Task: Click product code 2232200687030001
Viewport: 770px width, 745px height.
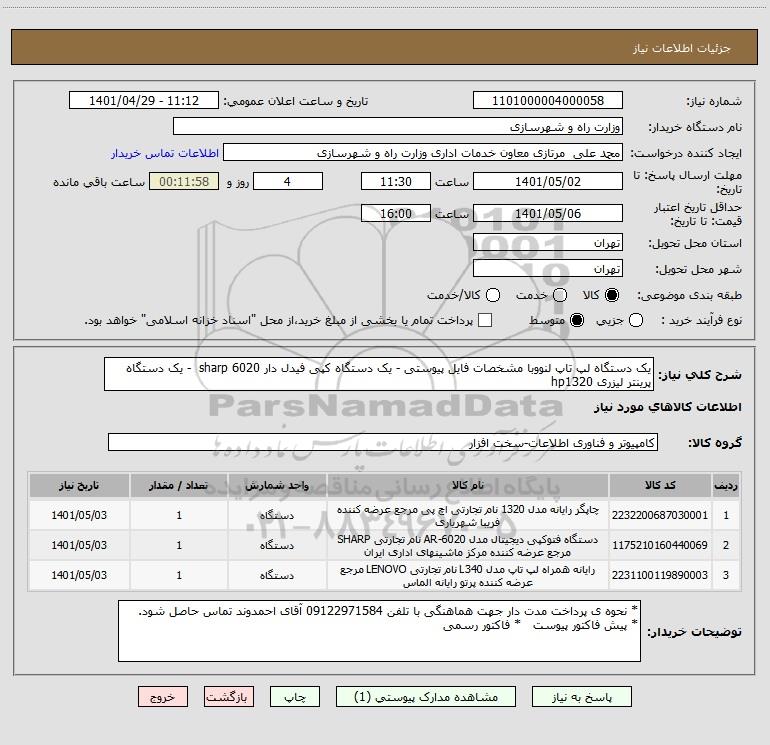Action: click(660, 515)
